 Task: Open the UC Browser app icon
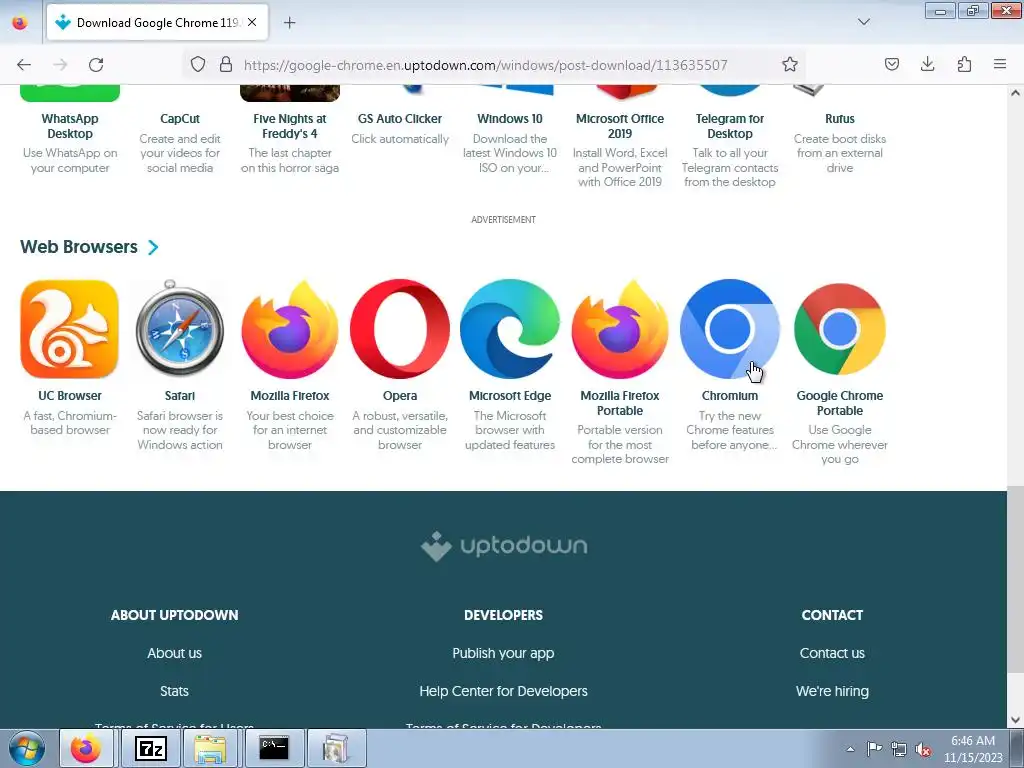point(70,329)
